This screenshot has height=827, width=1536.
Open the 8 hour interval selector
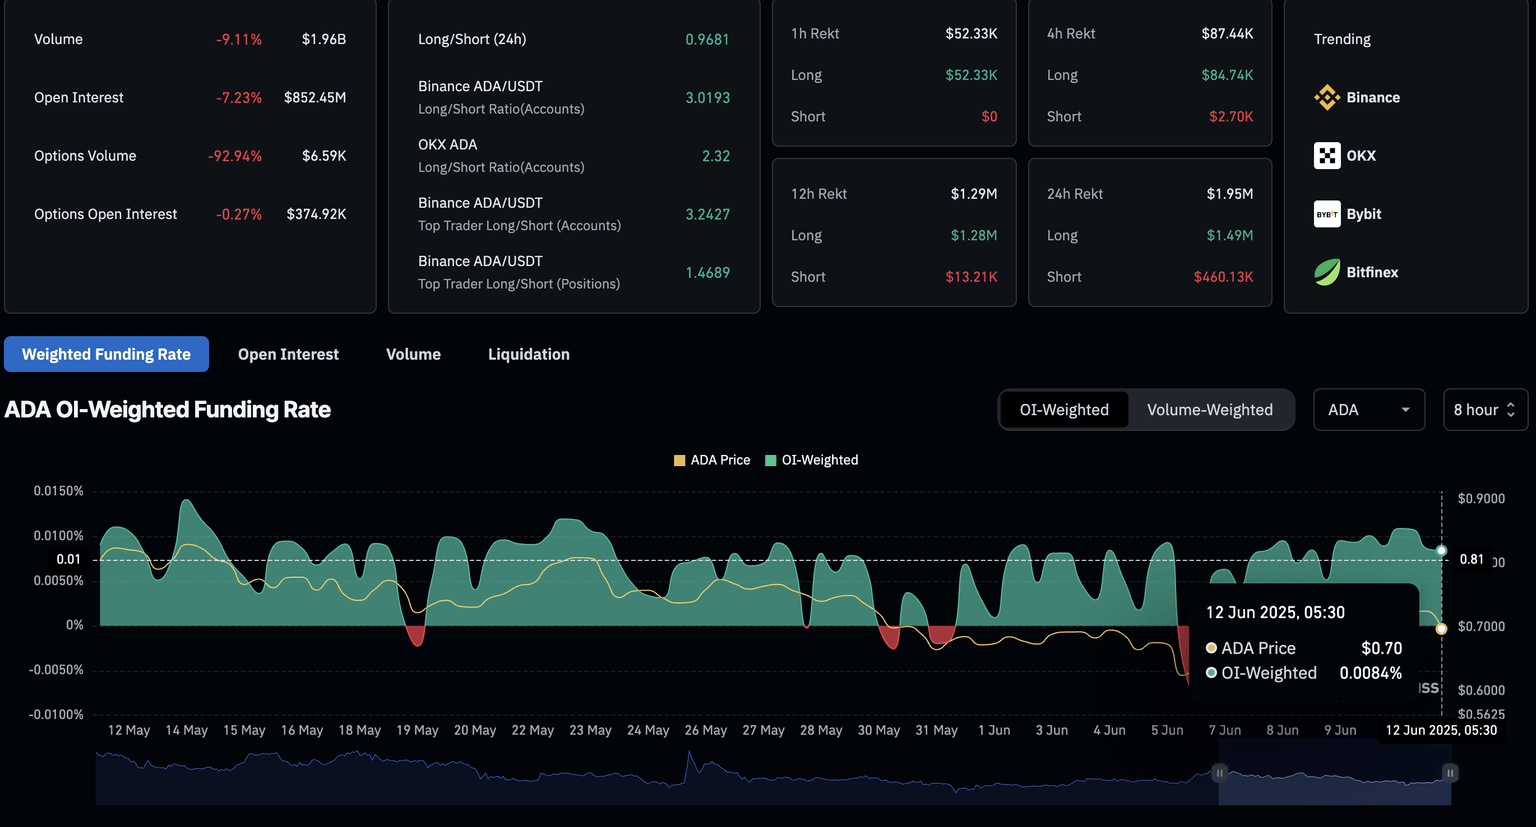point(1484,410)
